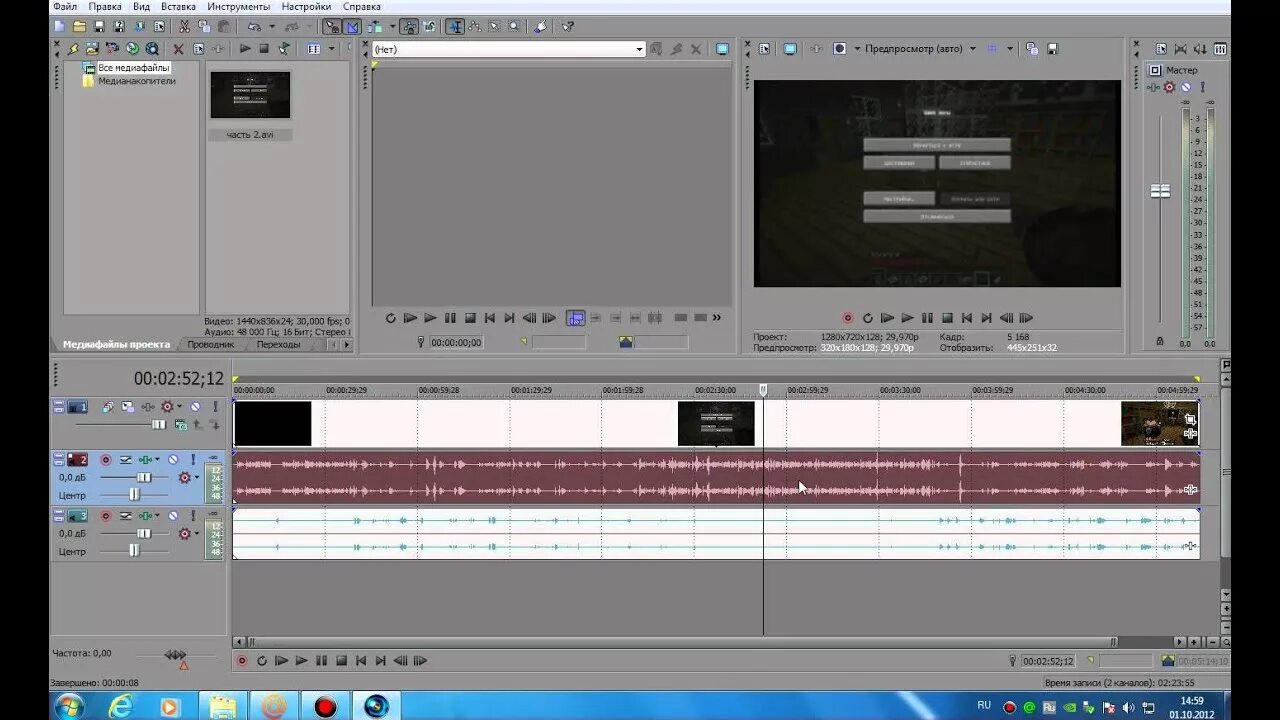Adjust the Master volume fader
The width and height of the screenshot is (1280, 720).
[1160, 190]
